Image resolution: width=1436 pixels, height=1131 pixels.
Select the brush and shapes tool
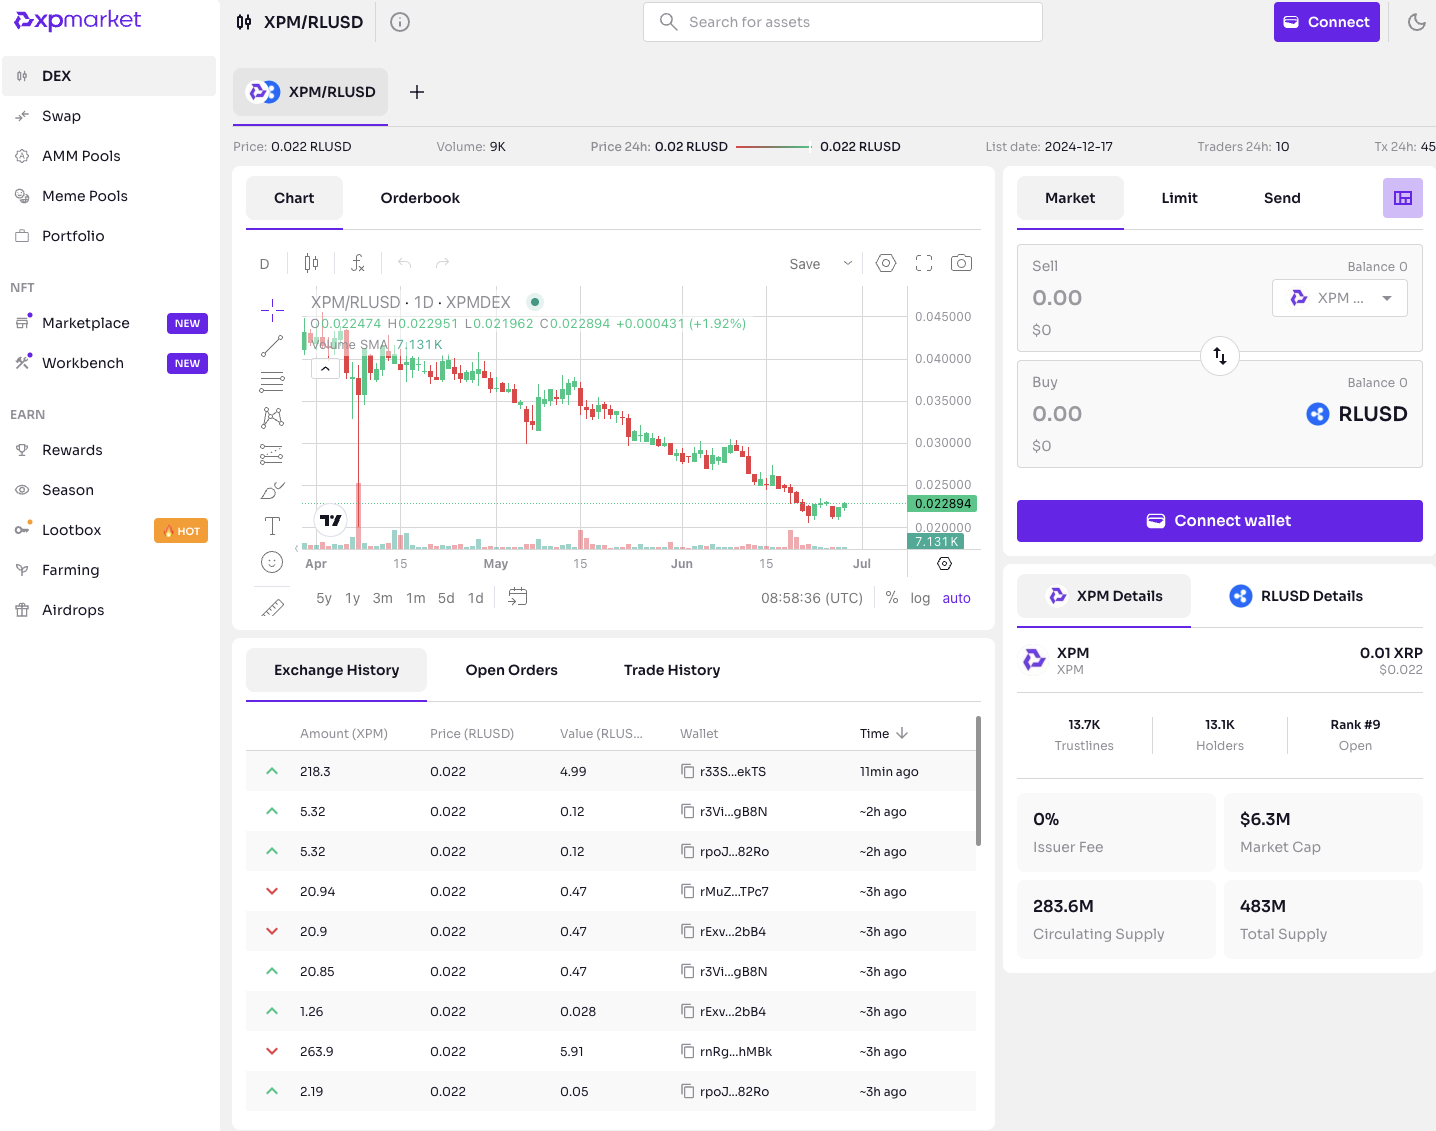pyautogui.click(x=272, y=490)
